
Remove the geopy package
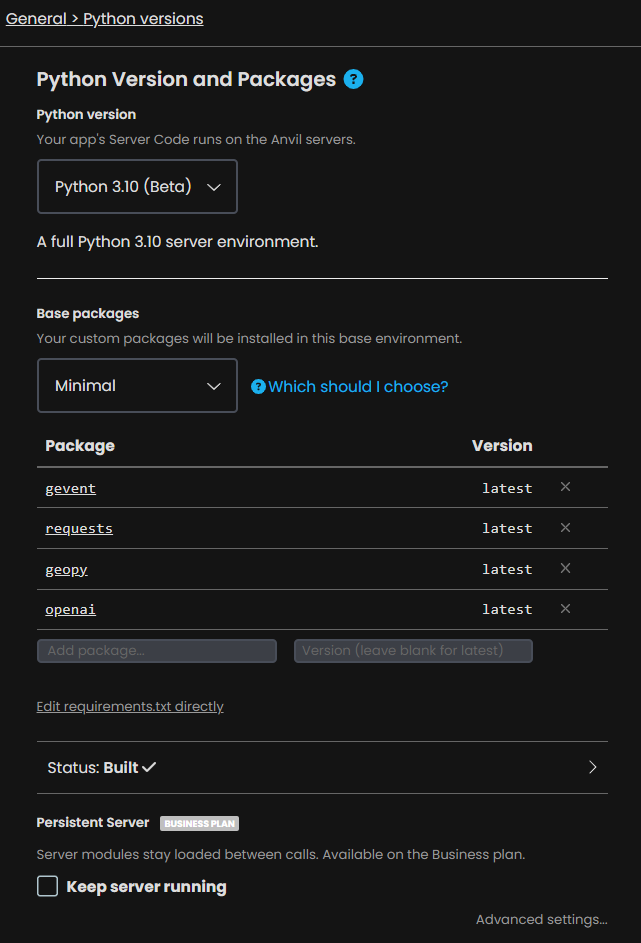565,568
